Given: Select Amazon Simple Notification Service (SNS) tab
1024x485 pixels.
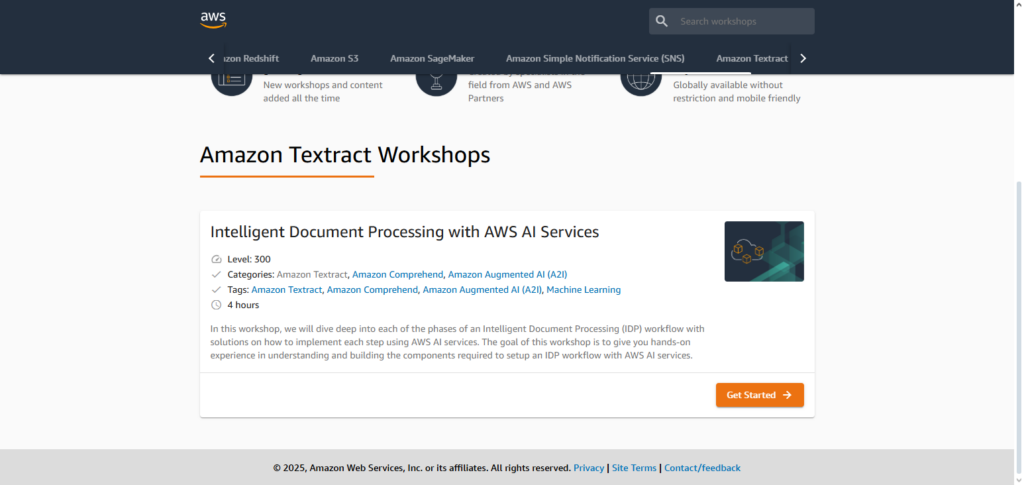Looking at the screenshot, I should click(595, 59).
